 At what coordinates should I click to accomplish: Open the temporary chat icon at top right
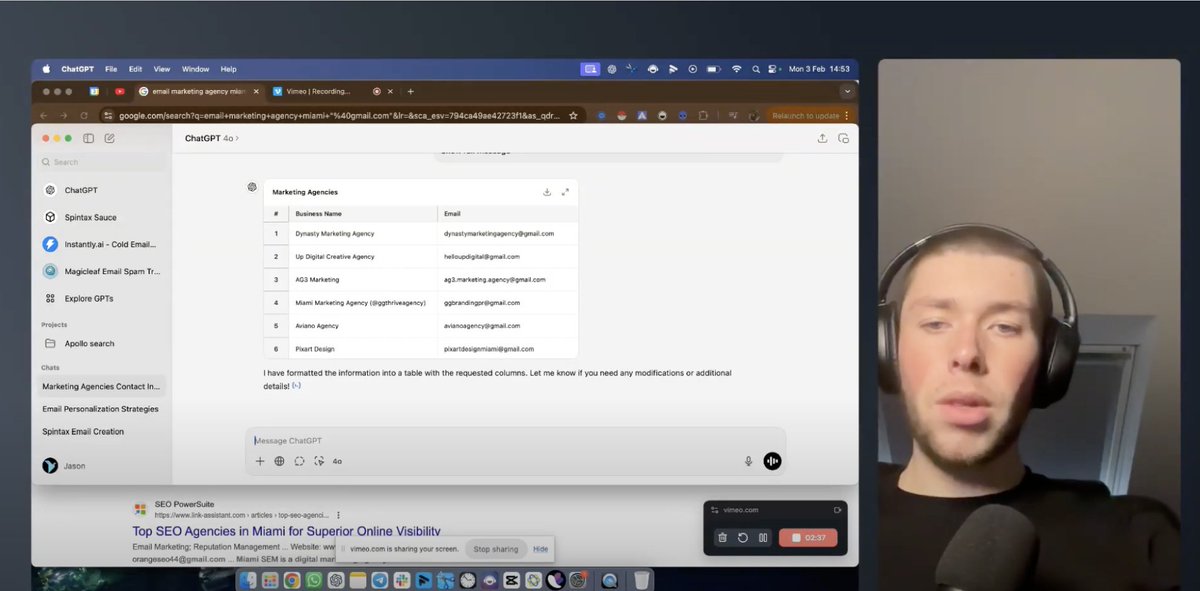click(x=843, y=138)
